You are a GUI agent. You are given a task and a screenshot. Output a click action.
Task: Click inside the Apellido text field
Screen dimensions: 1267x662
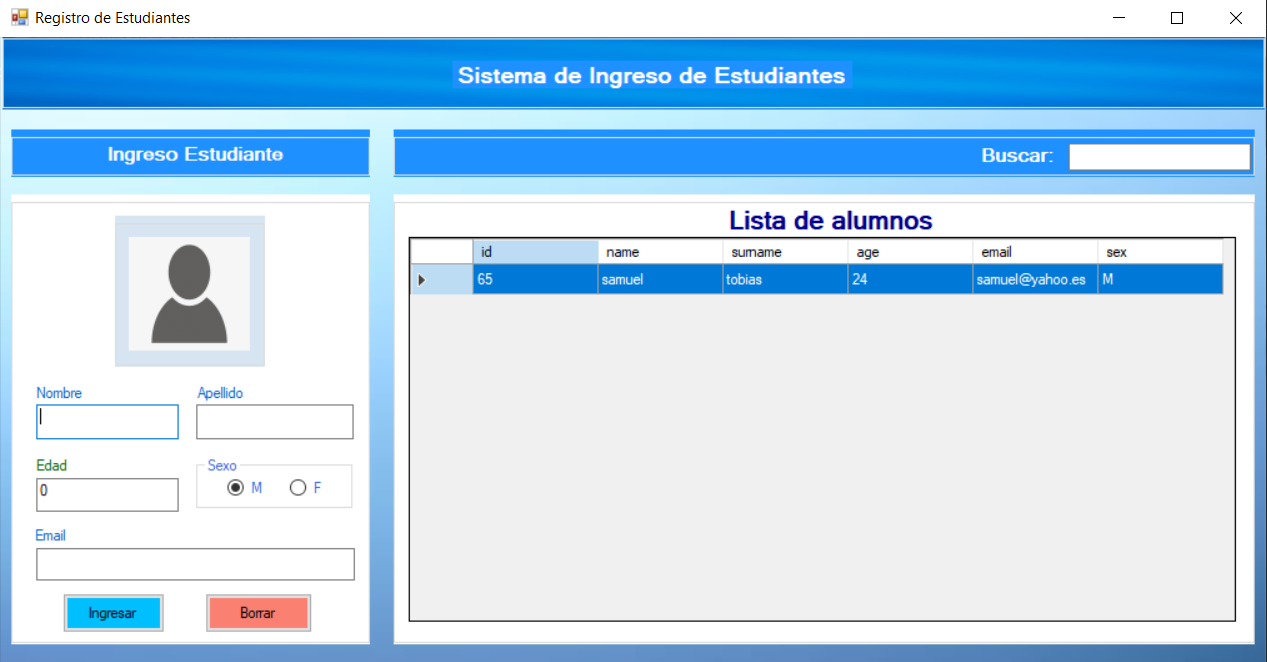click(x=274, y=421)
